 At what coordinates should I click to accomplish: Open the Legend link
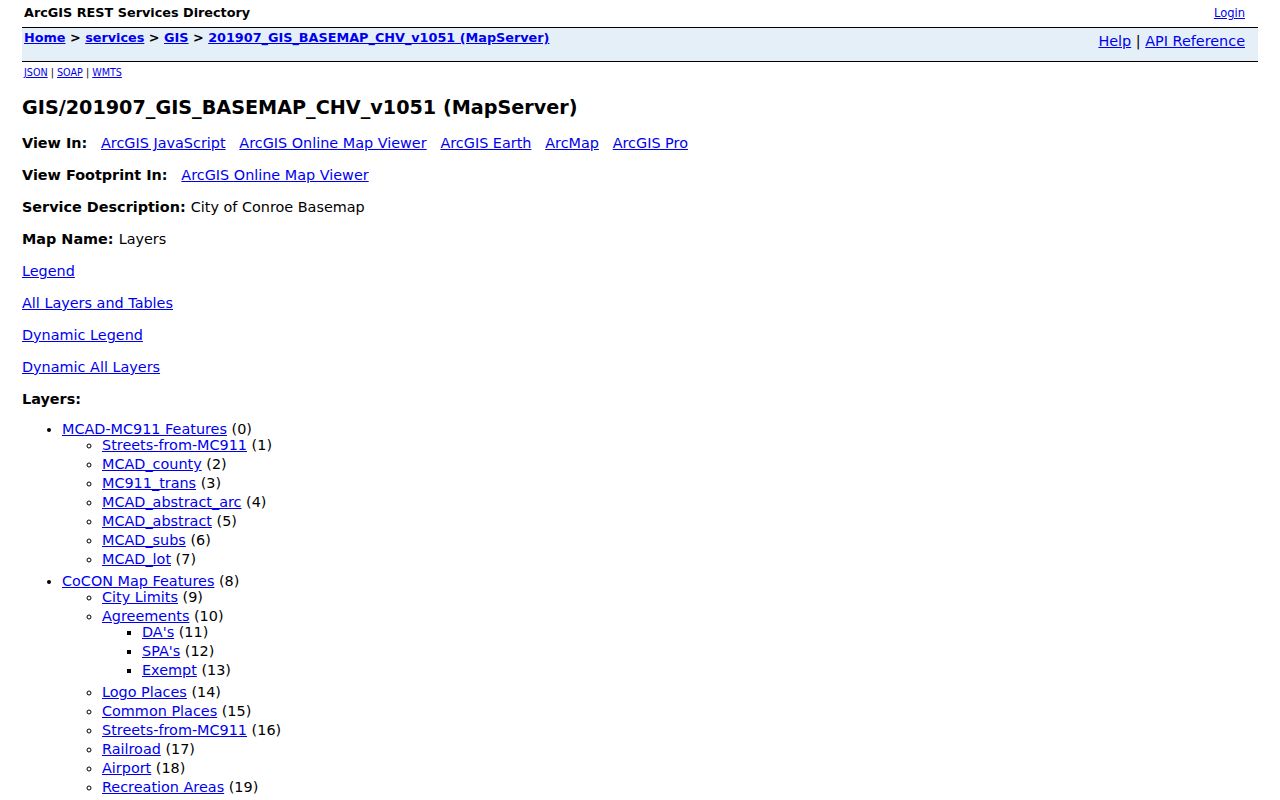tap(48, 271)
